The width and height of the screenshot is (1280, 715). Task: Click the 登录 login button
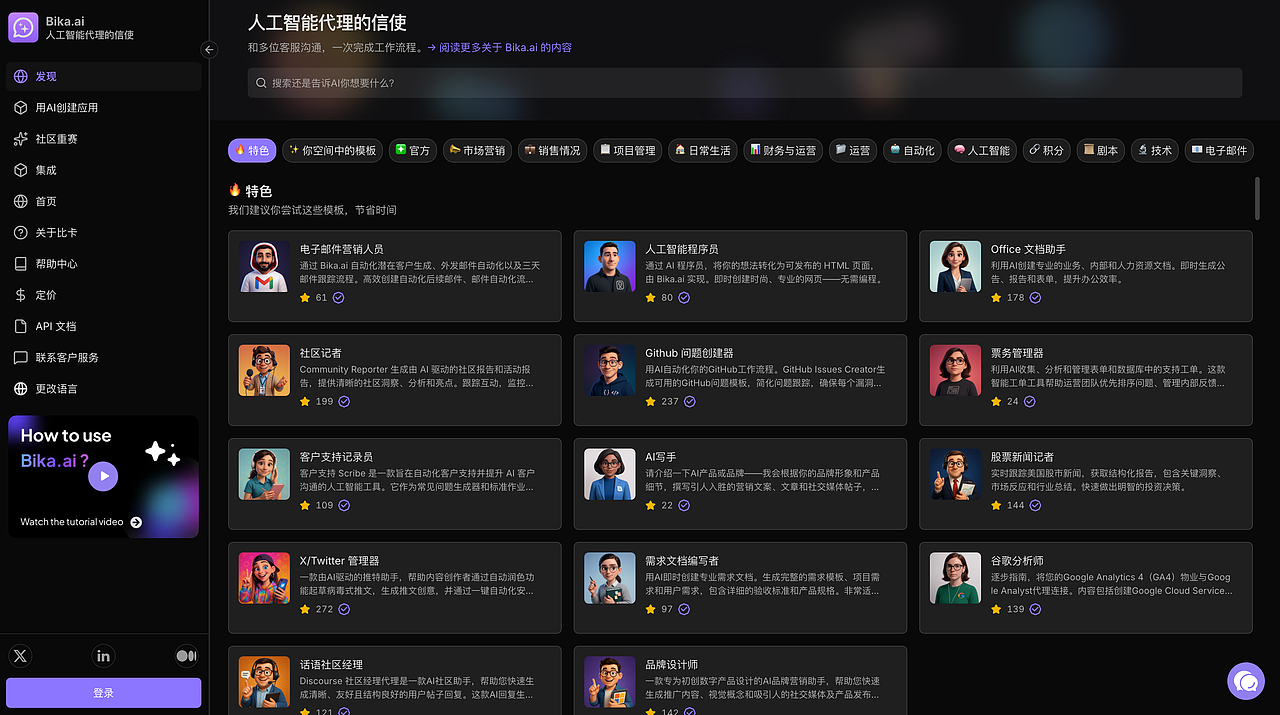click(x=104, y=693)
